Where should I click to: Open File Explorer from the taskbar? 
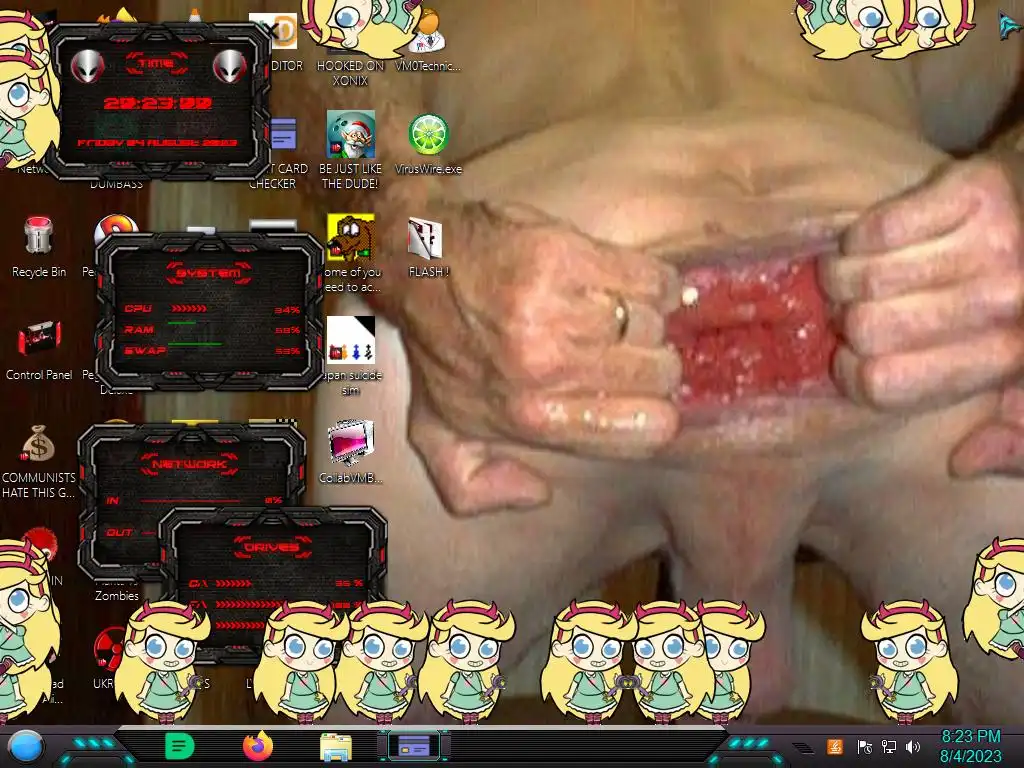point(336,746)
